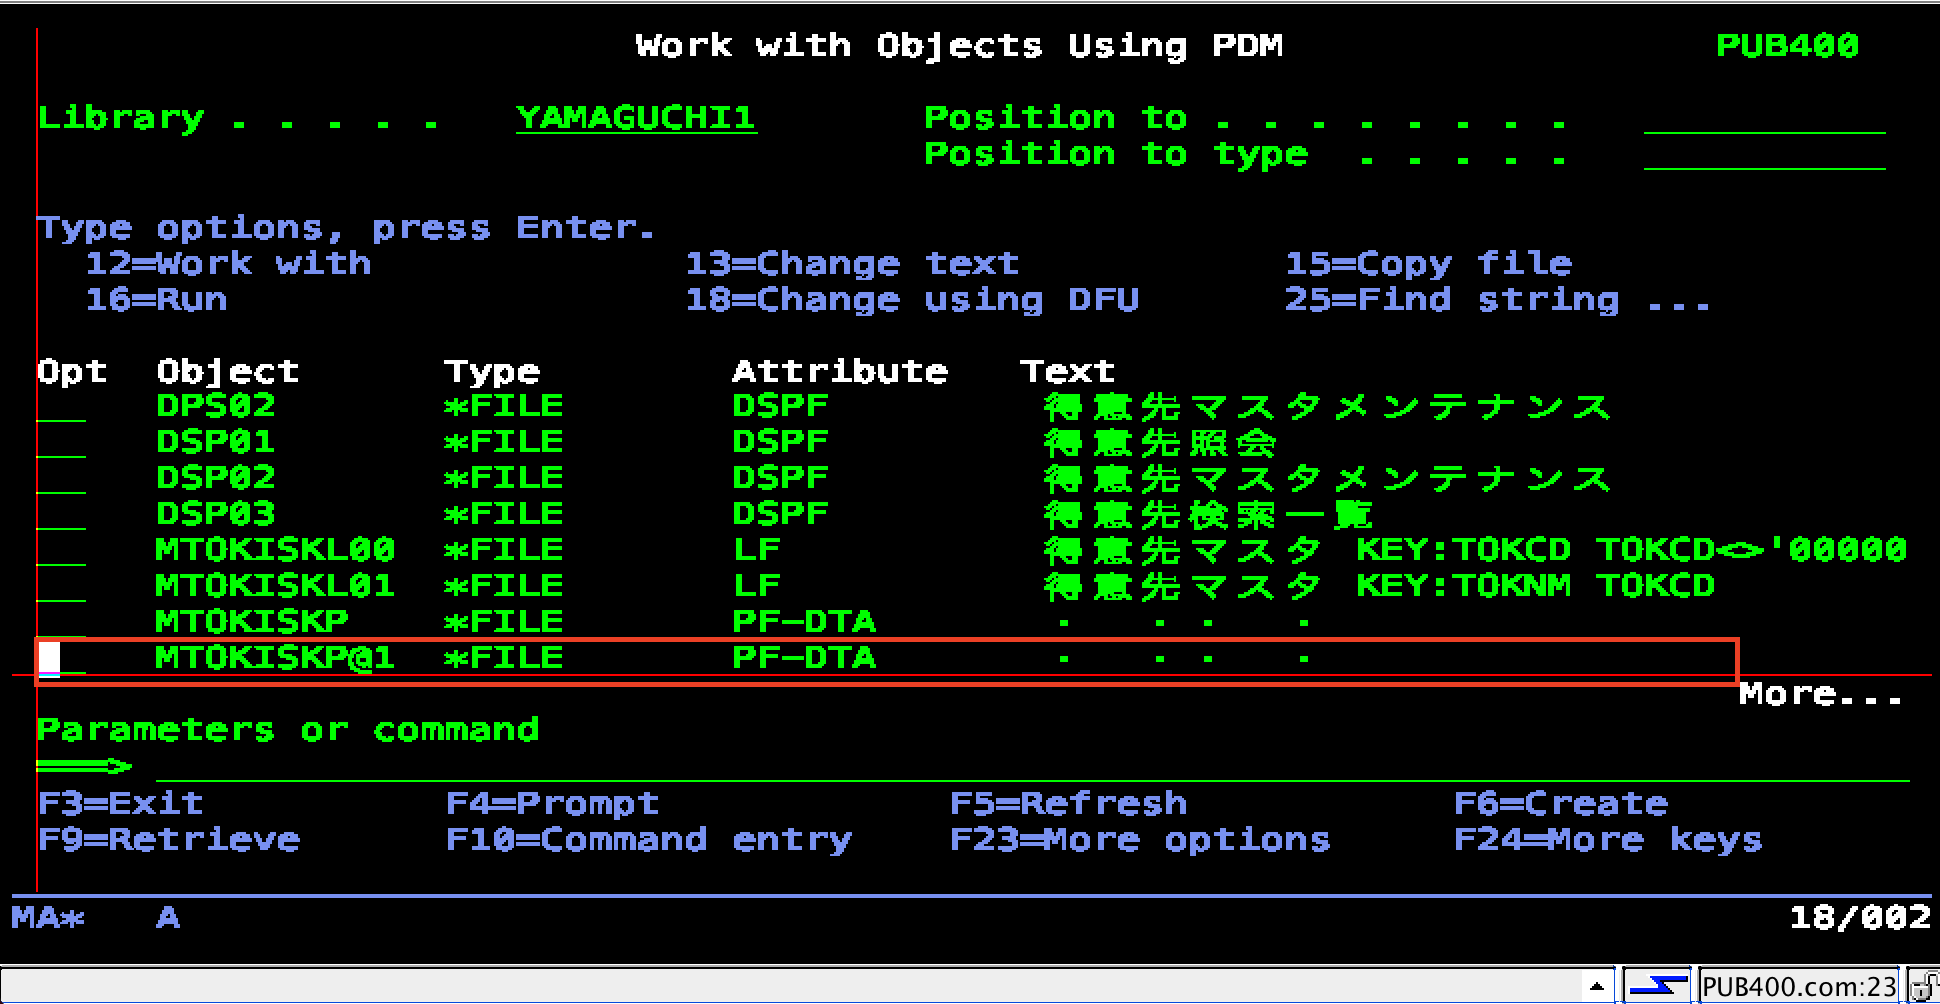Select object name MTOKISKP@1
Viewport: 1940px width, 1004px height.
pyautogui.click(x=276, y=658)
